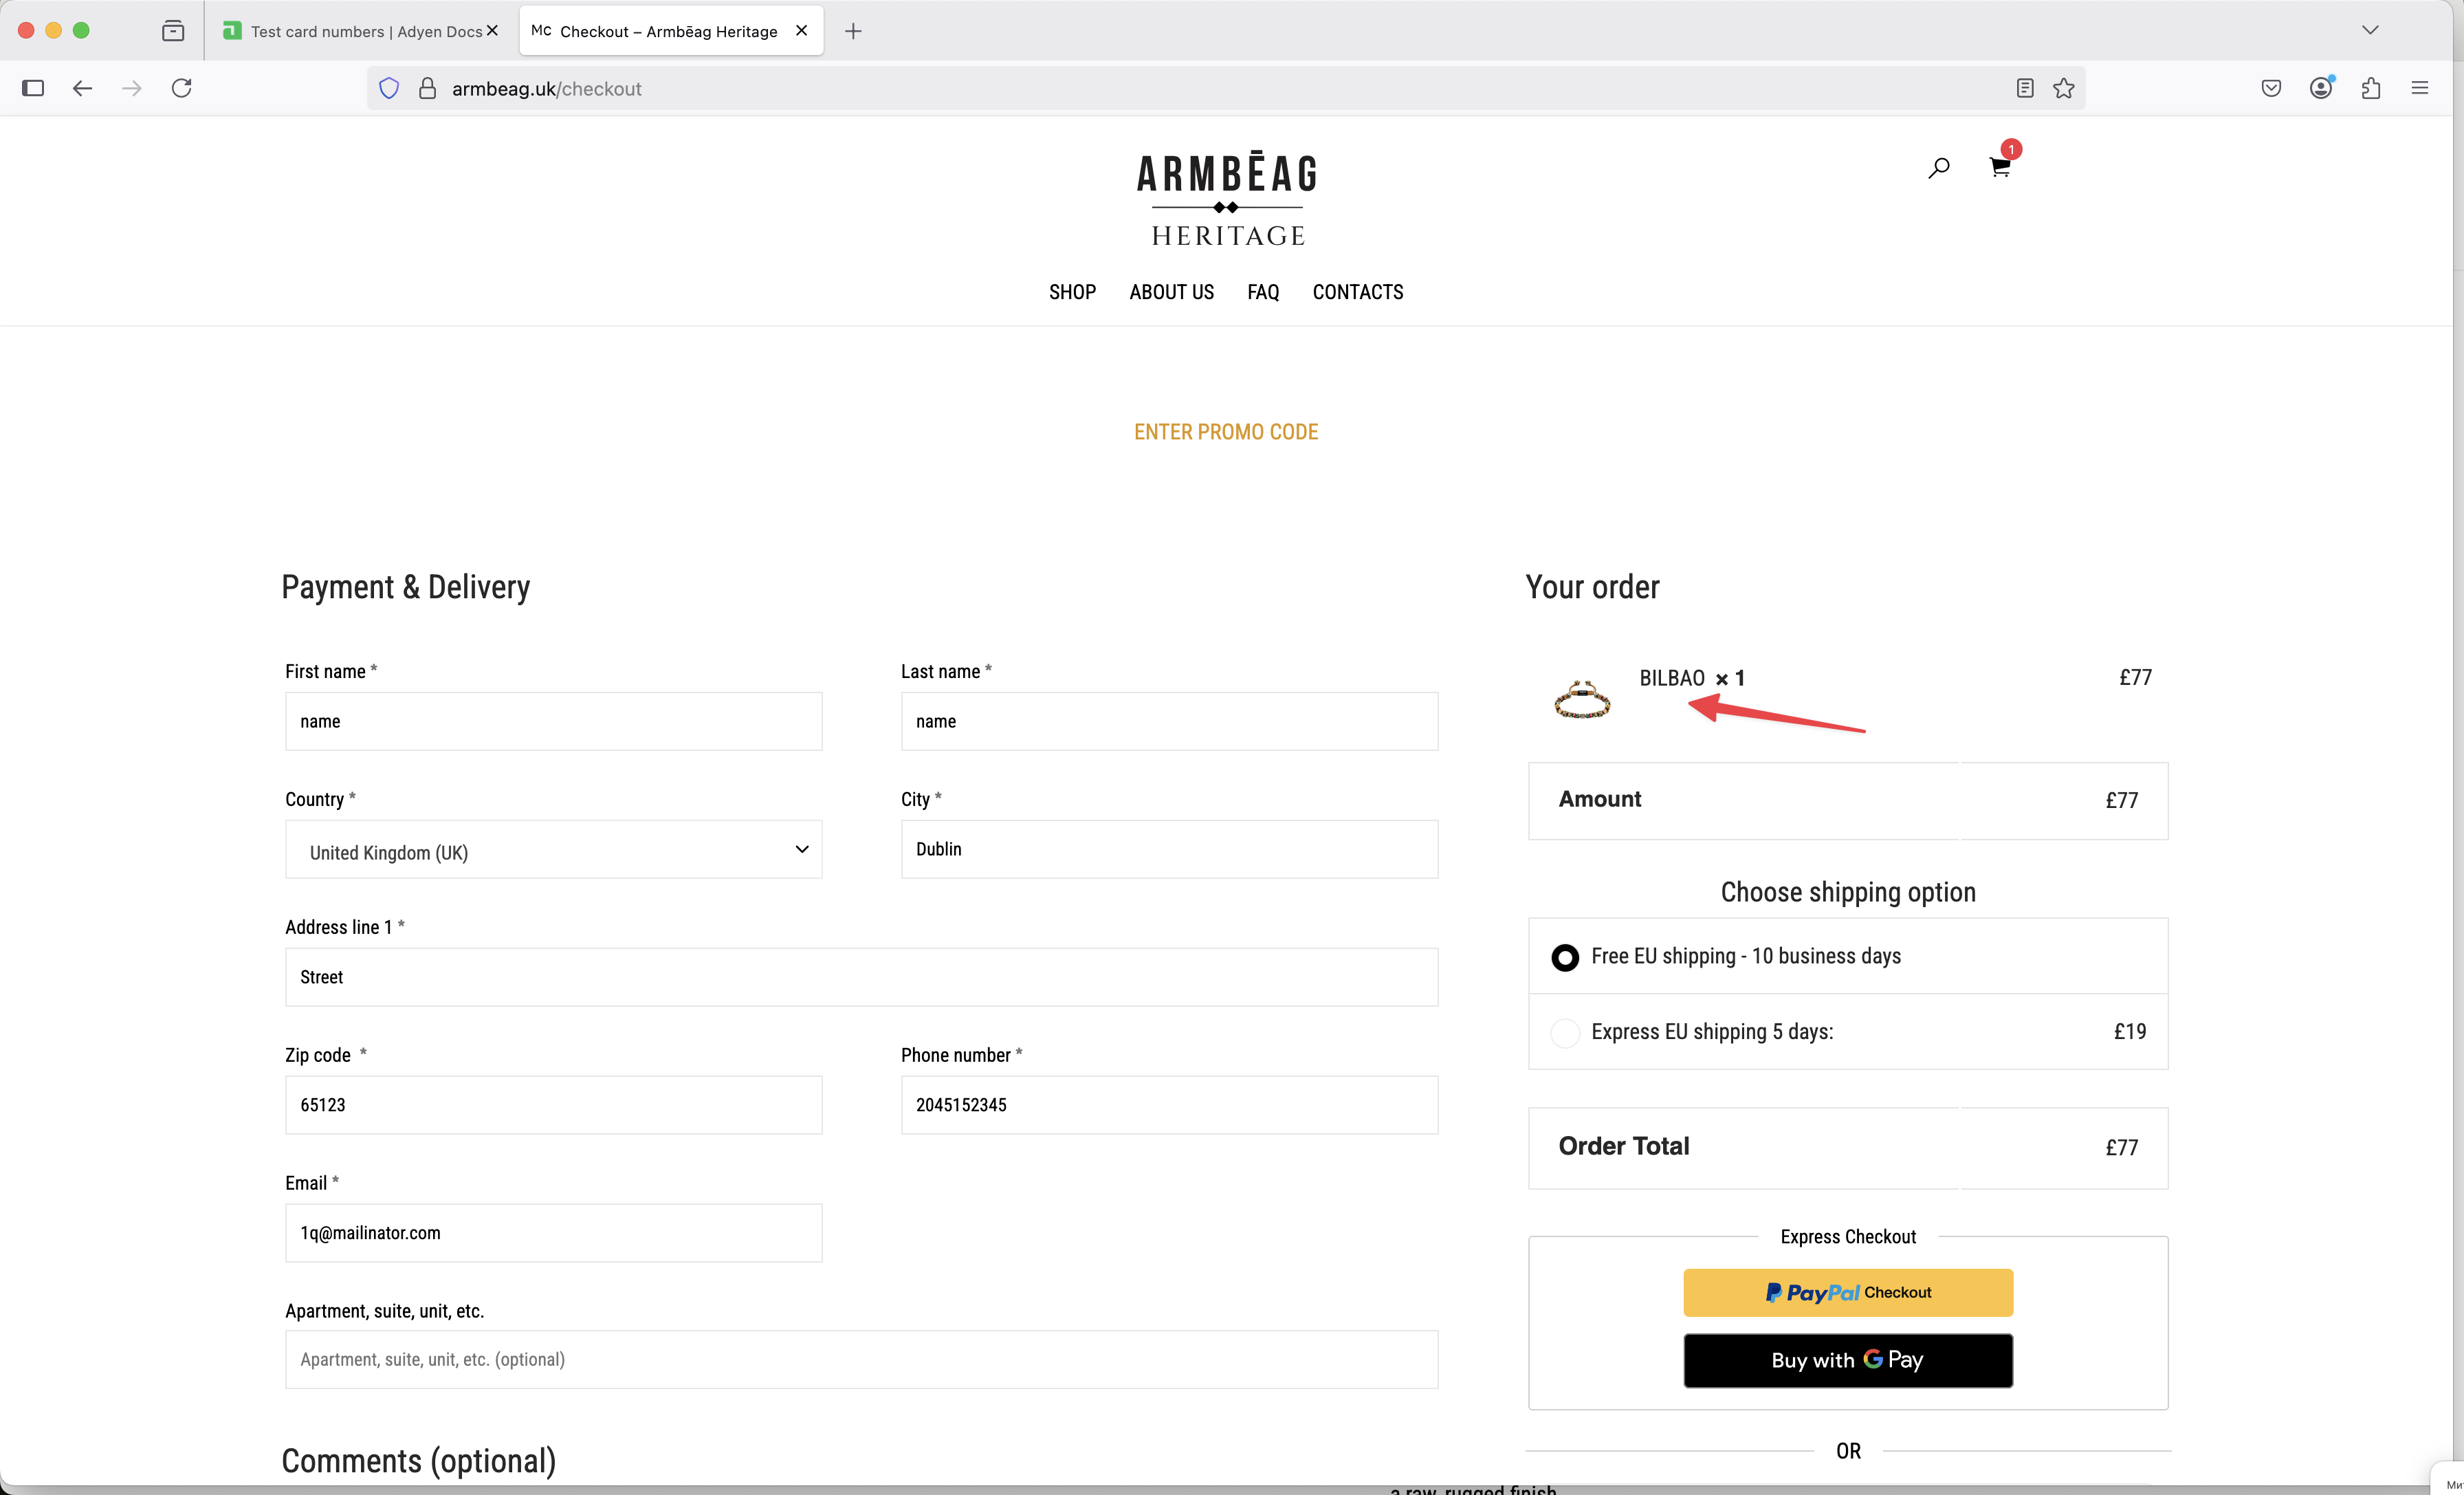
Task: Click the tracking protection shield icon
Action: 389,88
